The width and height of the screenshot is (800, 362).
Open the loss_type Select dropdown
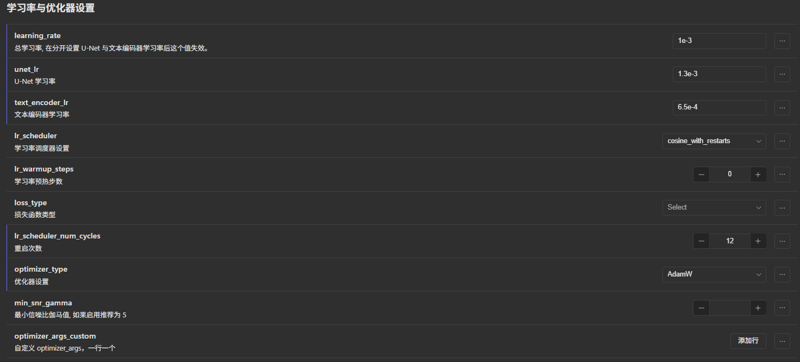714,208
